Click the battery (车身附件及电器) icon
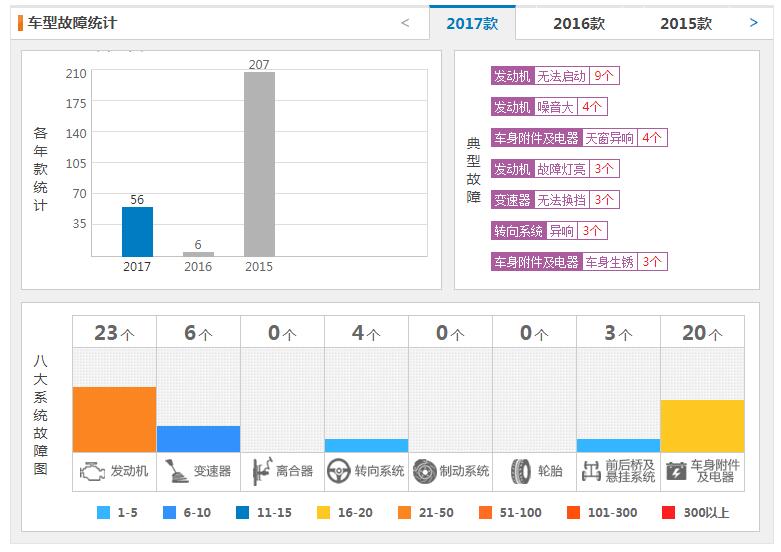The height and width of the screenshot is (552, 781). pos(676,471)
